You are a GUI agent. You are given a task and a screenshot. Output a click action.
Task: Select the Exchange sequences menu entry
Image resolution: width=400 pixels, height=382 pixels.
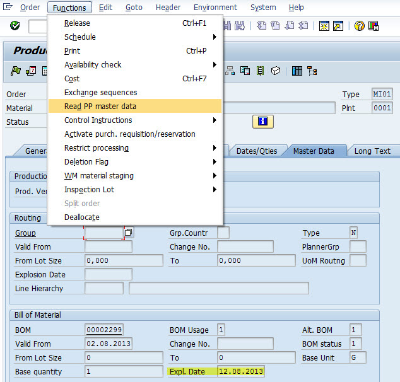[135, 92]
